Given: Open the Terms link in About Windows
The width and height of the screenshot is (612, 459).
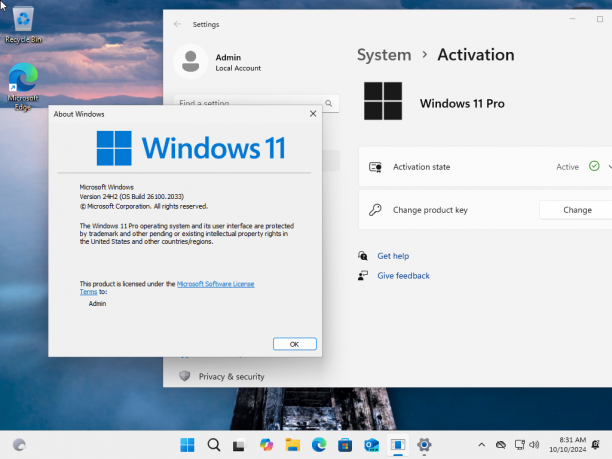Looking at the screenshot, I should click(89, 292).
